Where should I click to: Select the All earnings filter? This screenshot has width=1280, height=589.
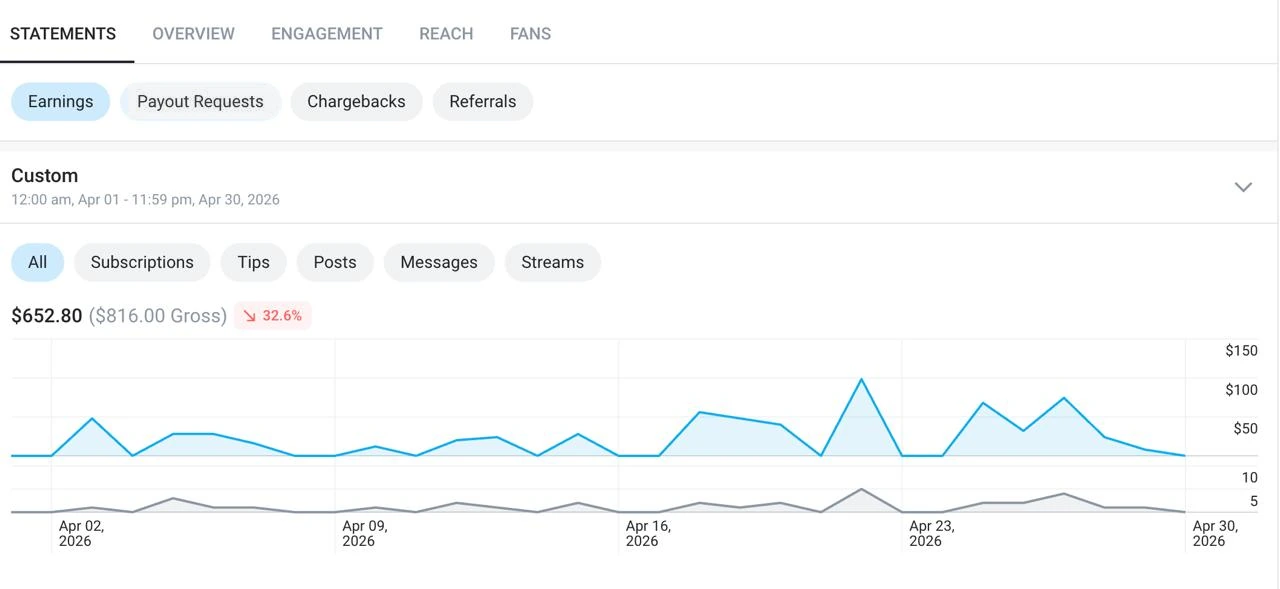[x=37, y=262]
